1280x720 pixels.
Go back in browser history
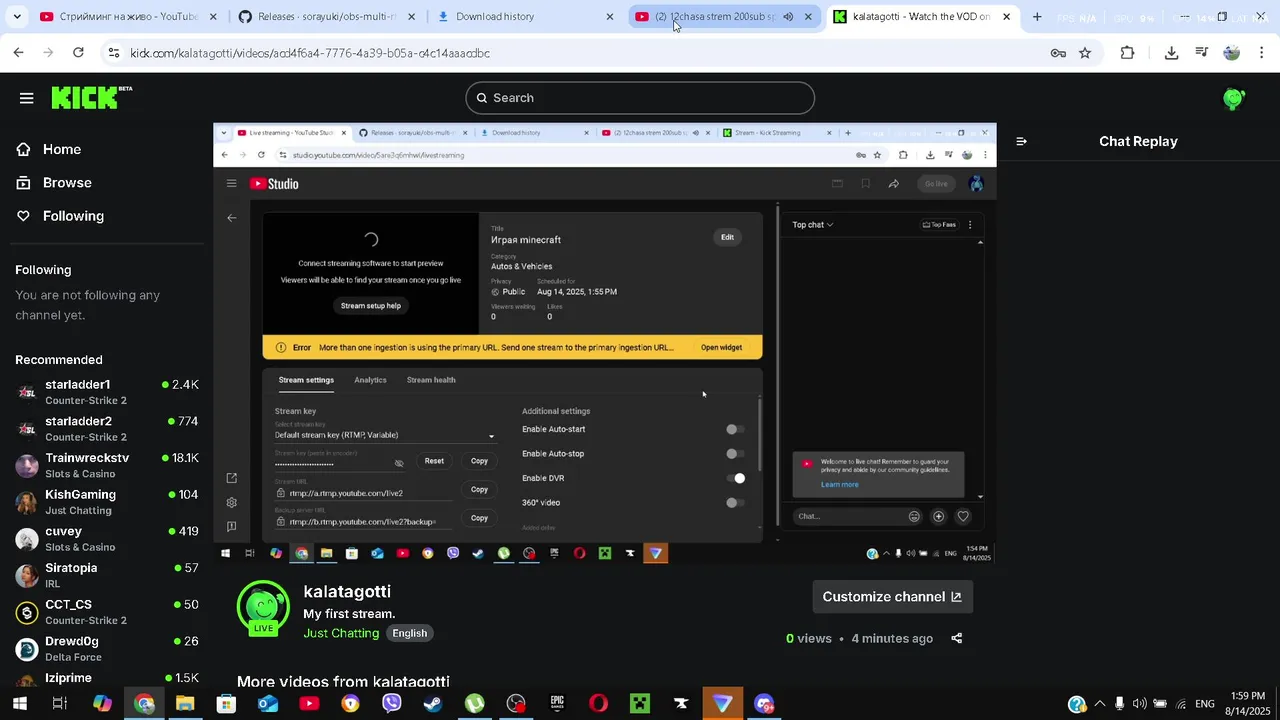19,53
